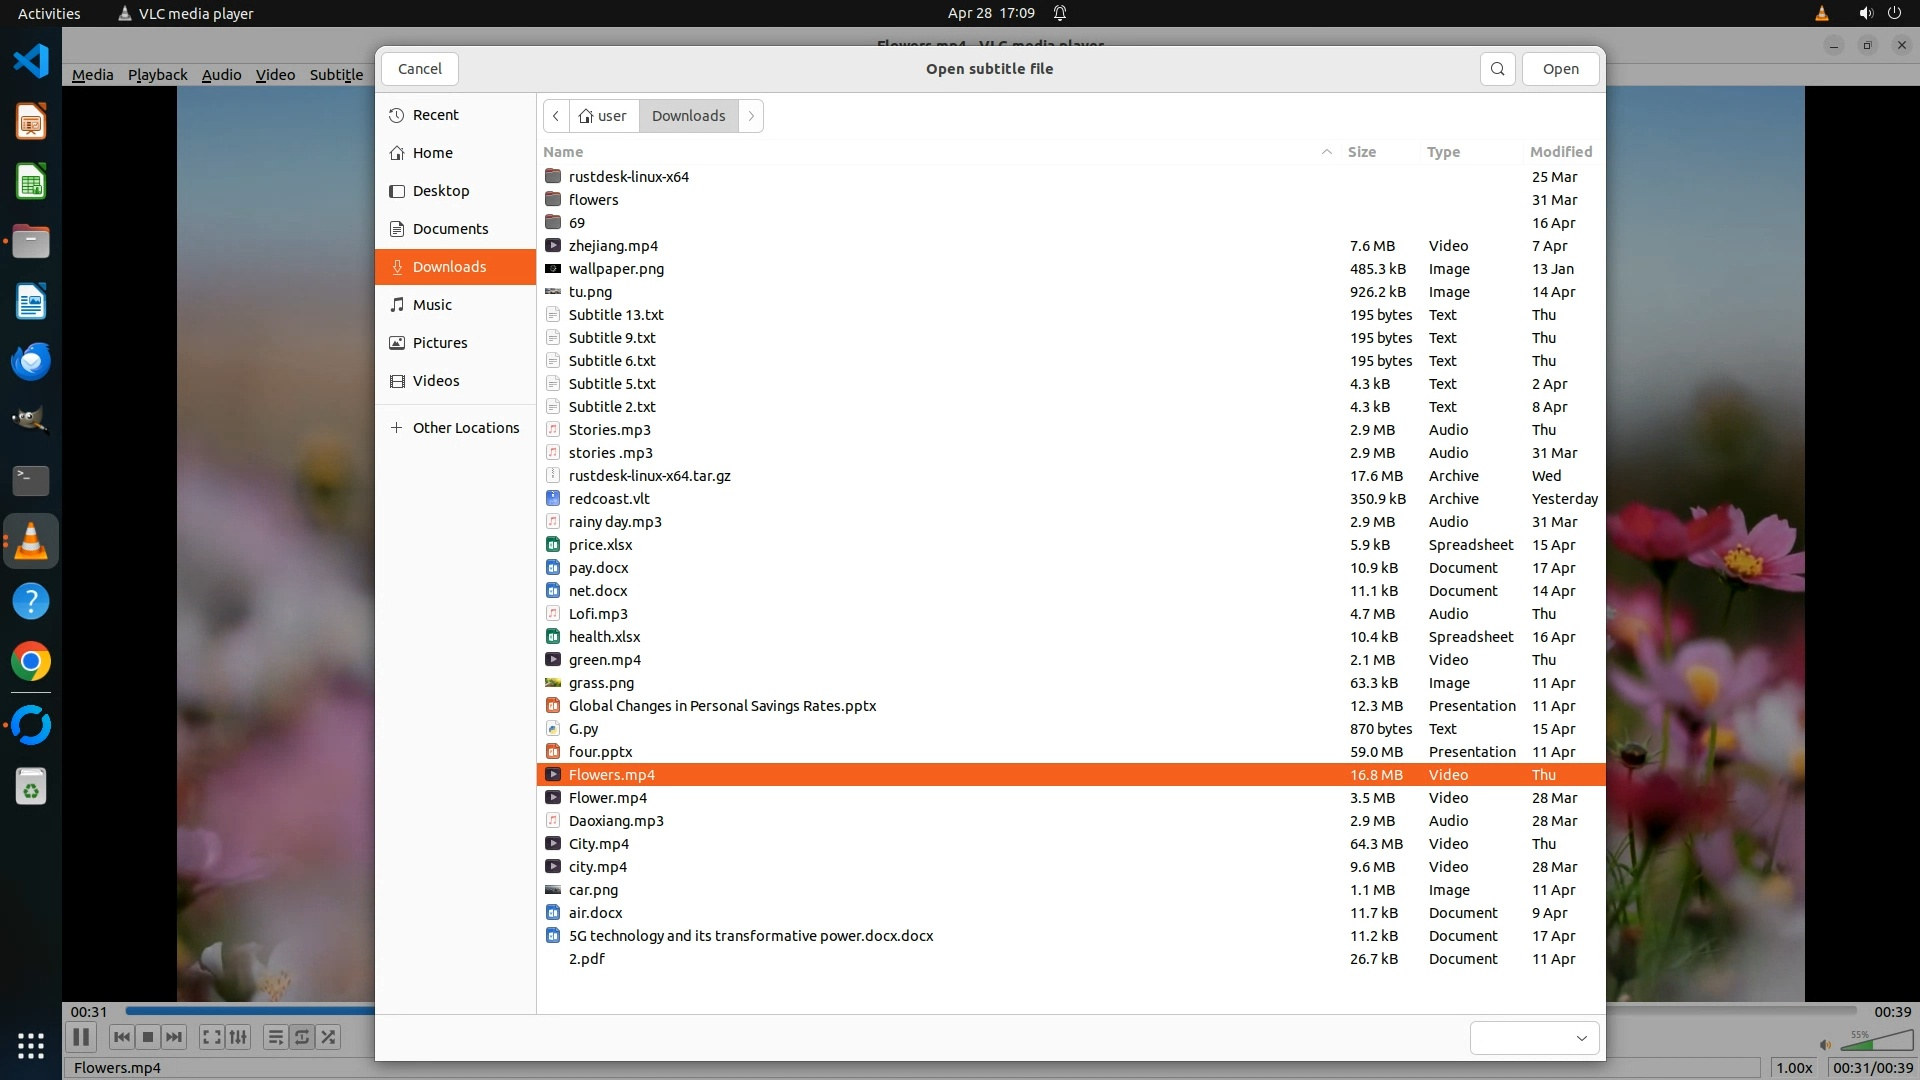This screenshot has height=1080, width=1920.
Task: Toggle the loop repeat mode button
Action: pyautogui.click(x=302, y=1037)
